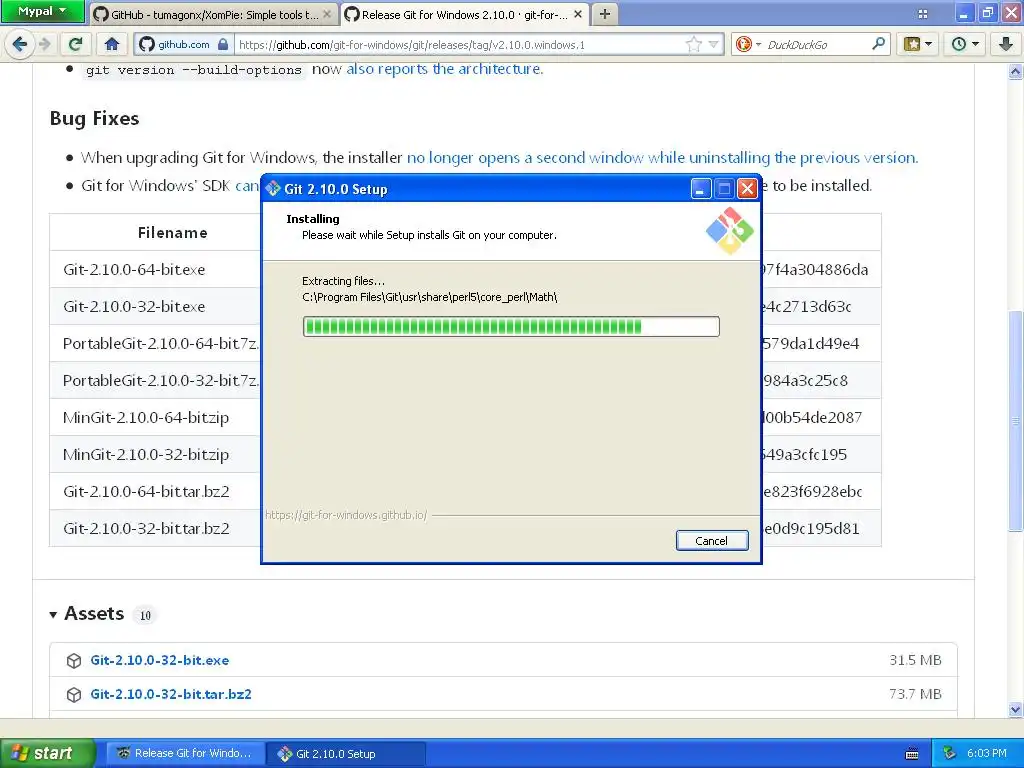Open the Mypal application menu button
This screenshot has width=1024, height=768.
pyautogui.click(x=42, y=11)
